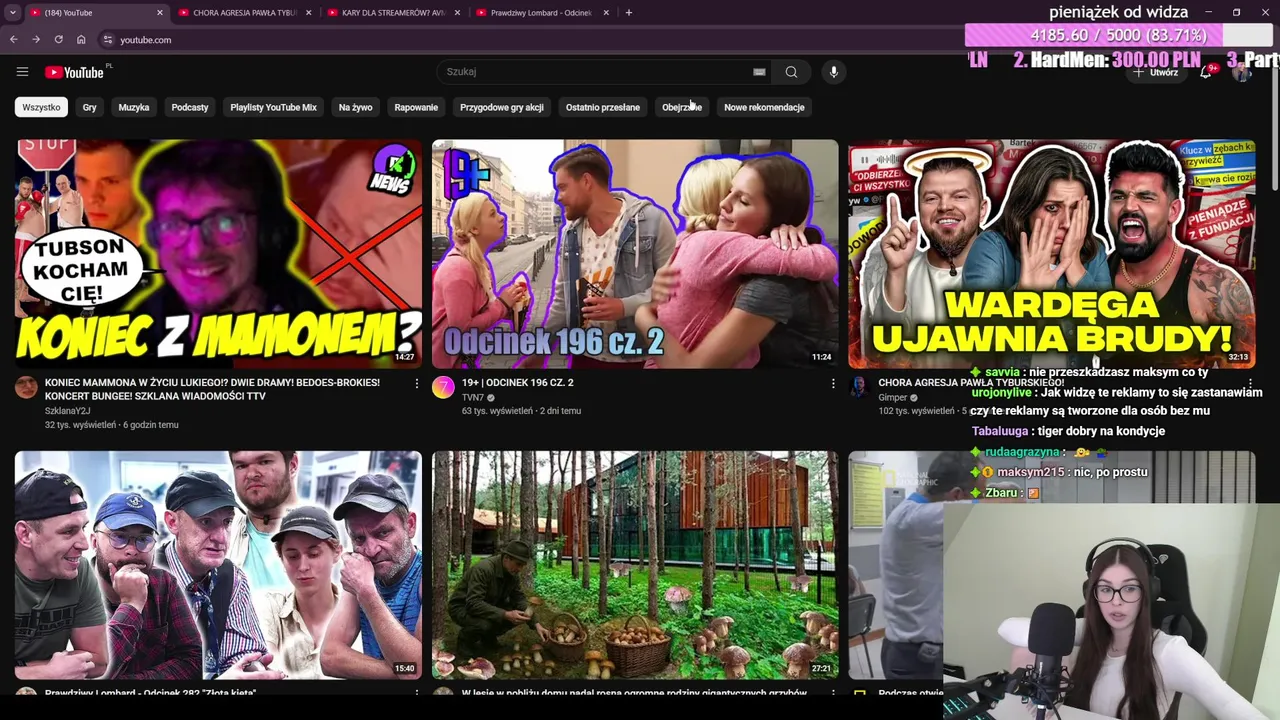Screen dimensions: 1280x720
Task: Select the Wszystko filter chip
Action: pyautogui.click(x=41, y=107)
